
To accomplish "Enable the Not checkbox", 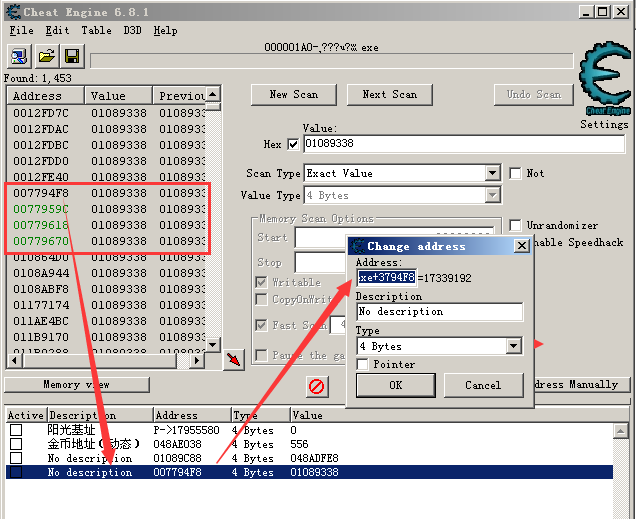I will pyautogui.click(x=515, y=173).
